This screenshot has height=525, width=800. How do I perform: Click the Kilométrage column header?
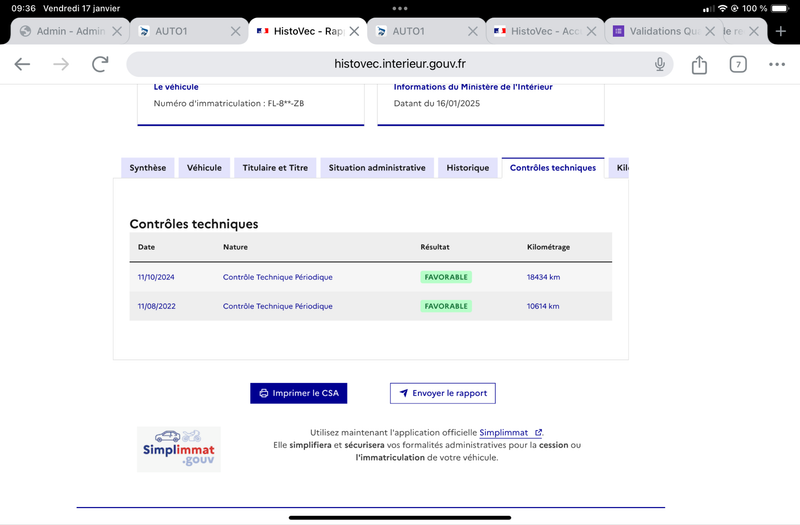pyautogui.click(x=548, y=247)
